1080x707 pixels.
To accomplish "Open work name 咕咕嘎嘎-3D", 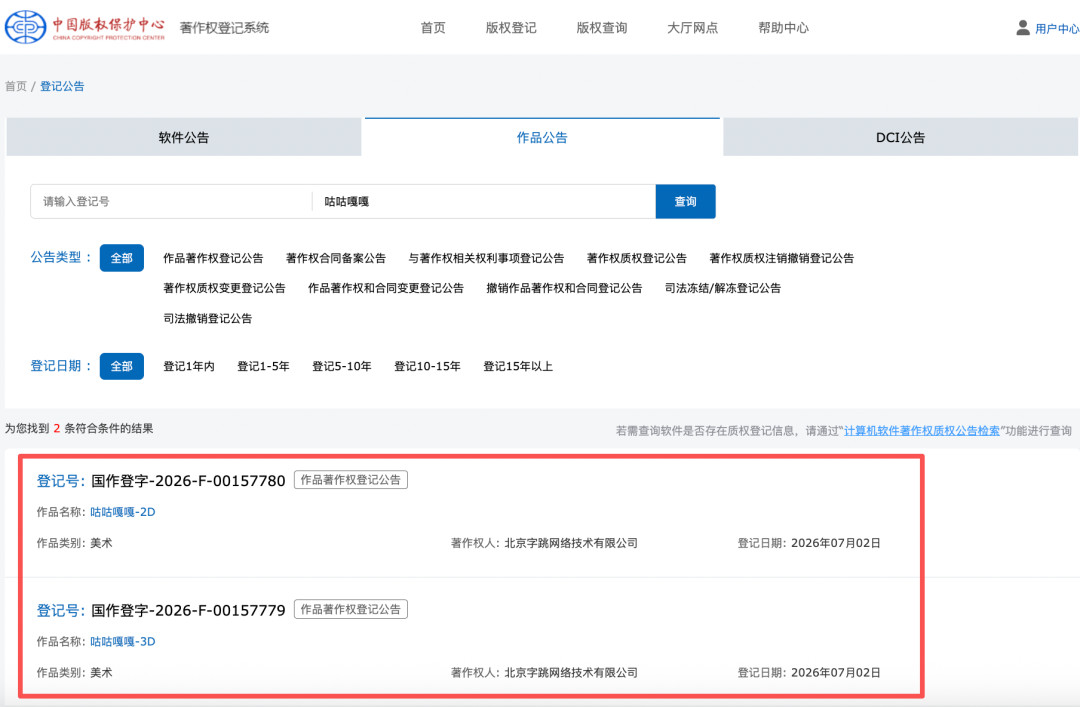I will 123,642.
